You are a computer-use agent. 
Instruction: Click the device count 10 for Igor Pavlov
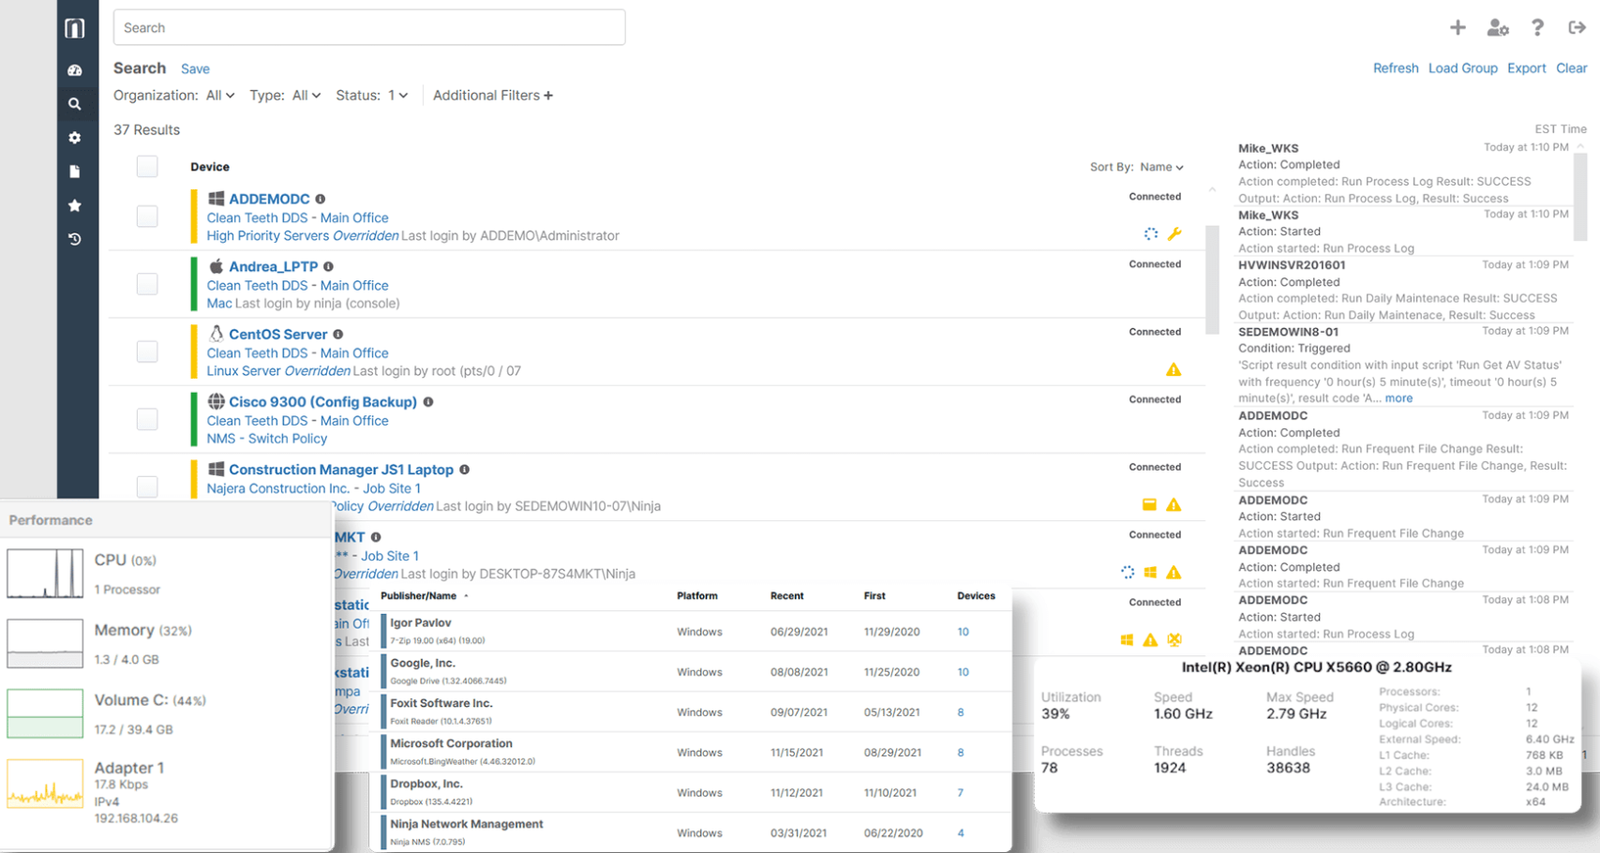click(x=963, y=632)
